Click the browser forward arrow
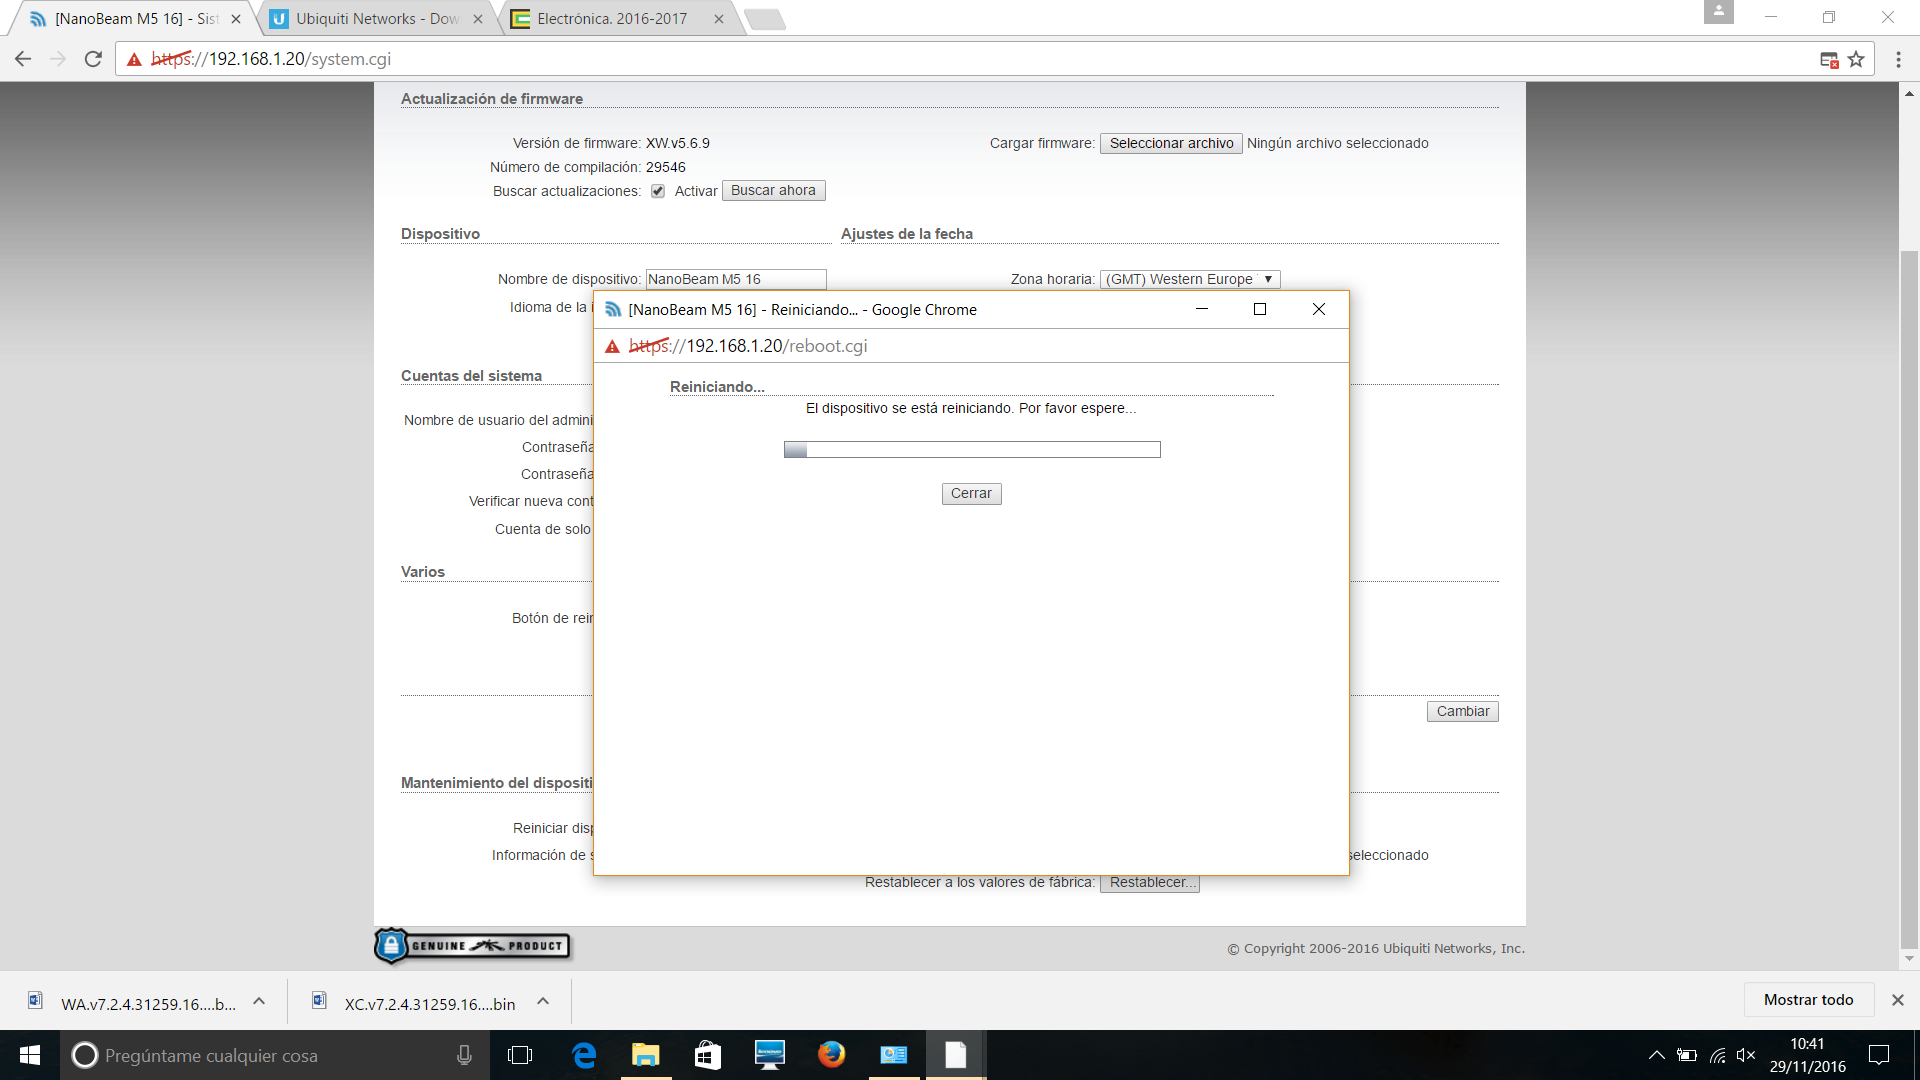This screenshot has height=1080, width=1920. click(x=58, y=59)
